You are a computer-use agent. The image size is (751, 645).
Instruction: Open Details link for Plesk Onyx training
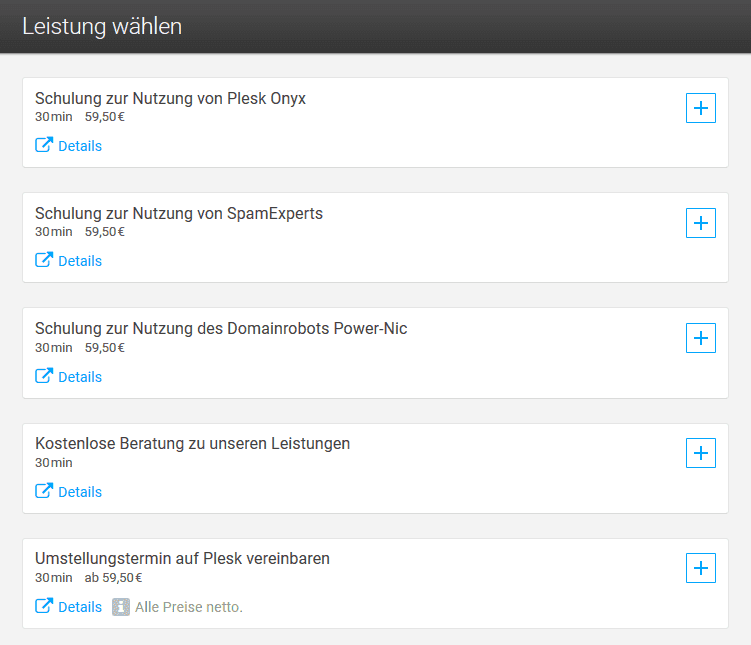pyautogui.click(x=80, y=146)
